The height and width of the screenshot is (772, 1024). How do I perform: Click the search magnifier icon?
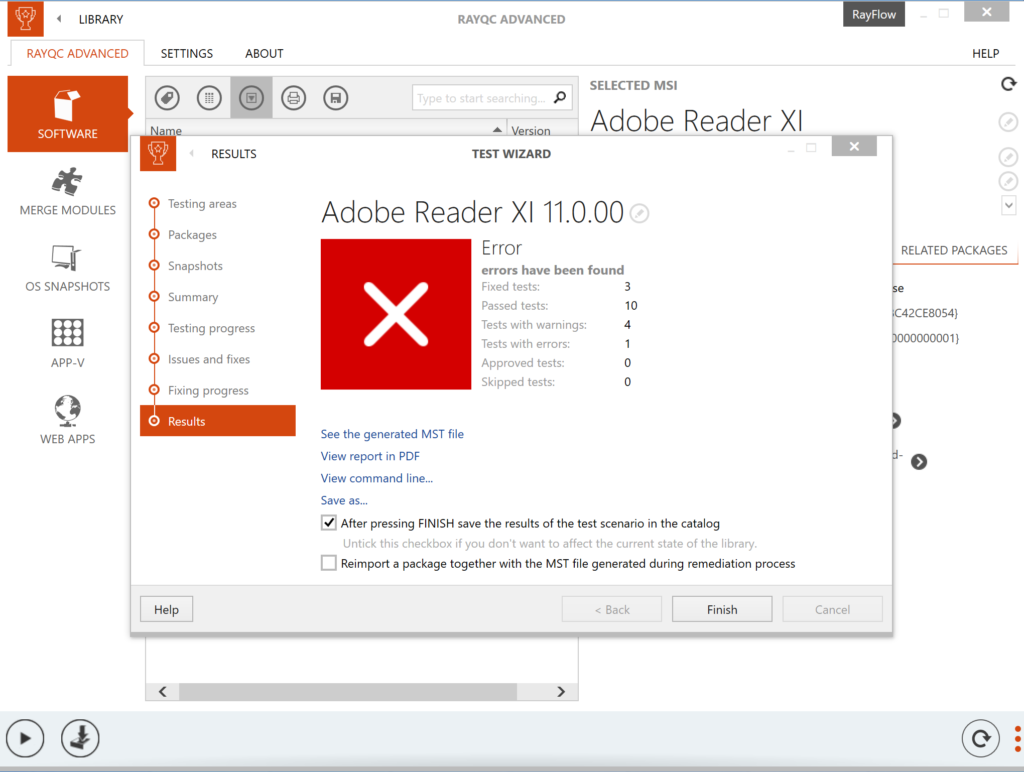pyautogui.click(x=560, y=97)
